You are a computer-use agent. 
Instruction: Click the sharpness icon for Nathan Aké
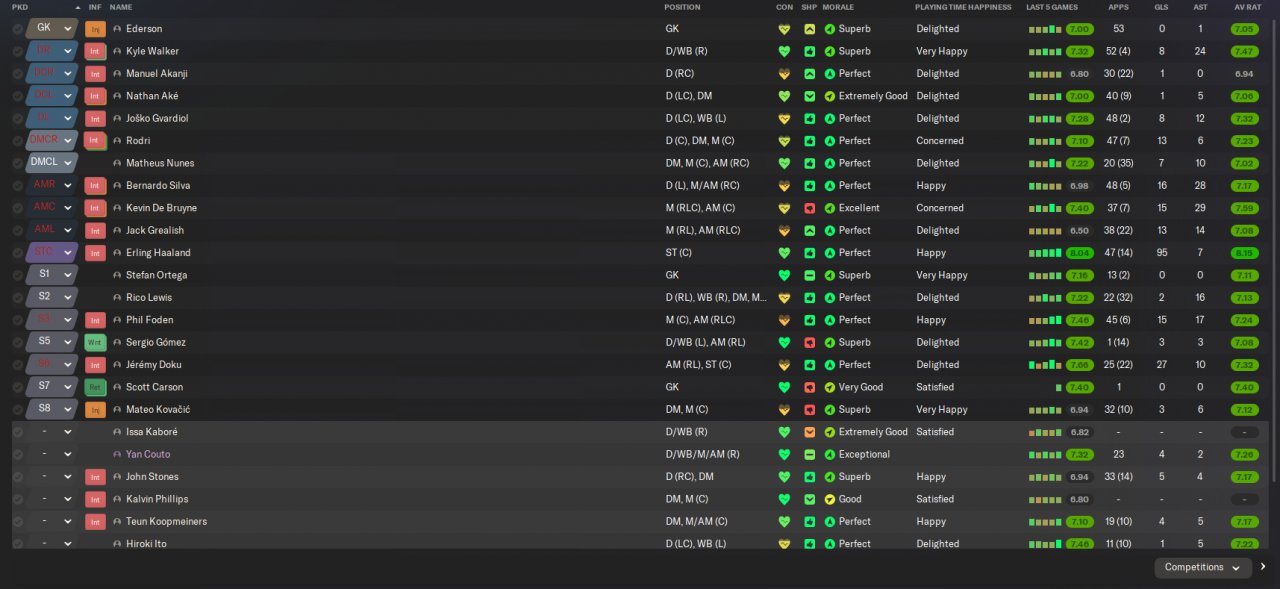pyautogui.click(x=809, y=96)
